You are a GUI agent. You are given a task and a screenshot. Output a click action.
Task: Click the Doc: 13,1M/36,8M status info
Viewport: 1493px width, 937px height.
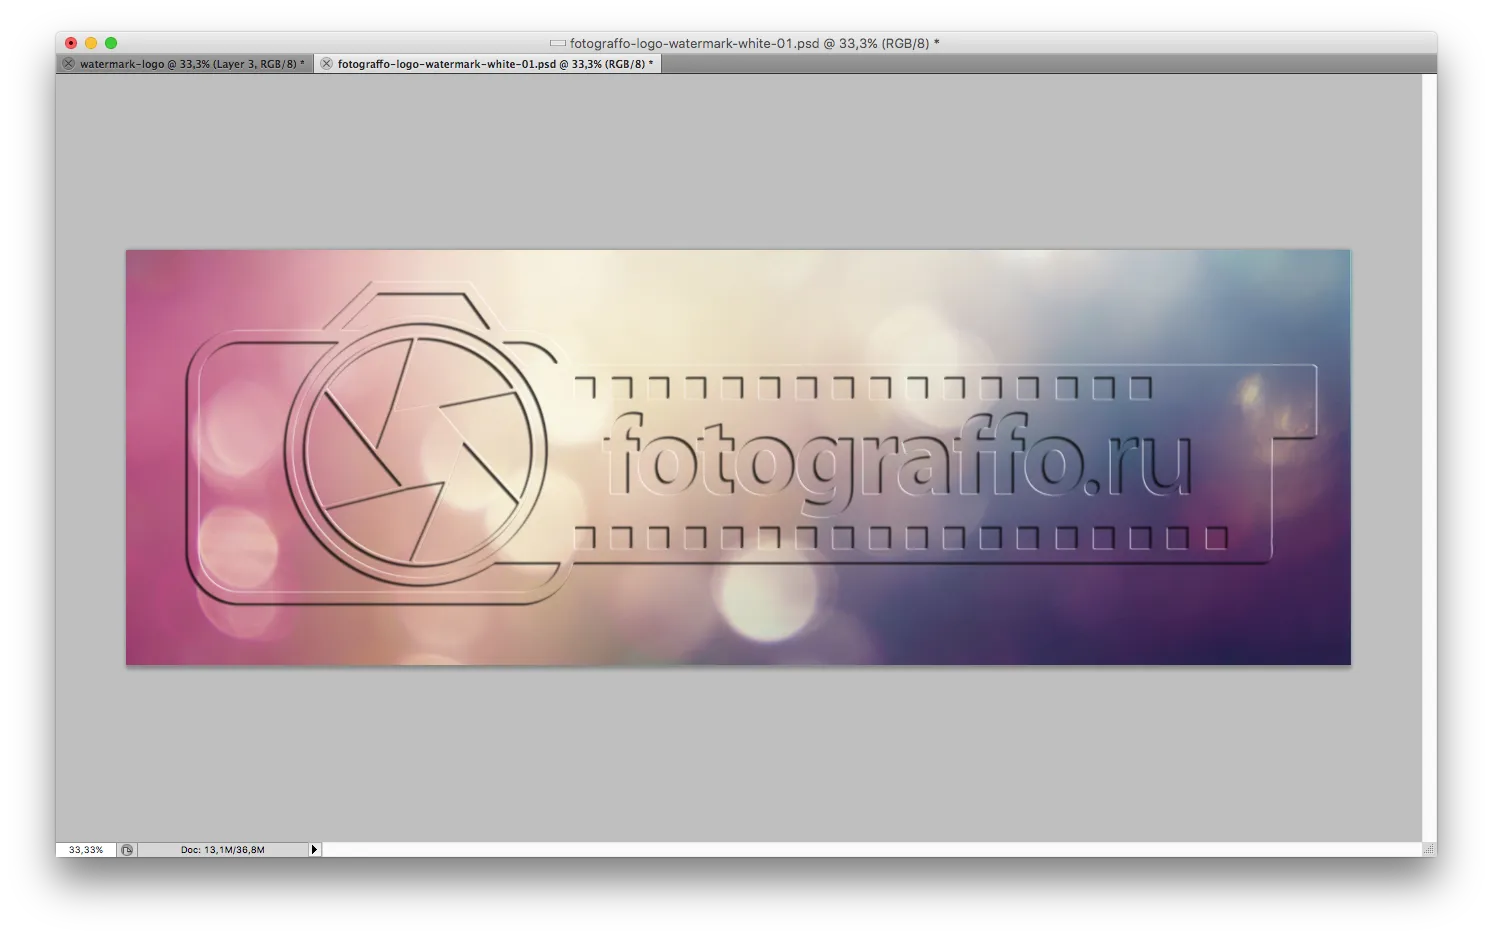click(222, 850)
